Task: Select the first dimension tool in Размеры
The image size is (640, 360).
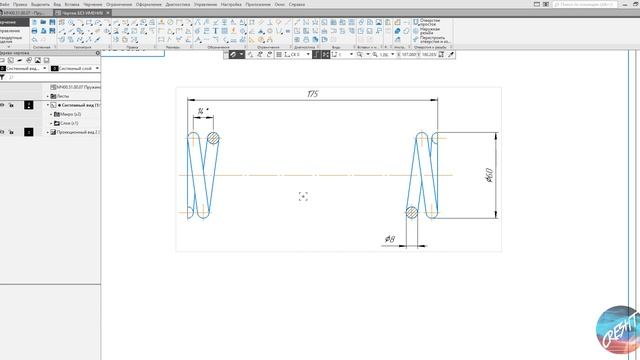Action: [x=162, y=22]
